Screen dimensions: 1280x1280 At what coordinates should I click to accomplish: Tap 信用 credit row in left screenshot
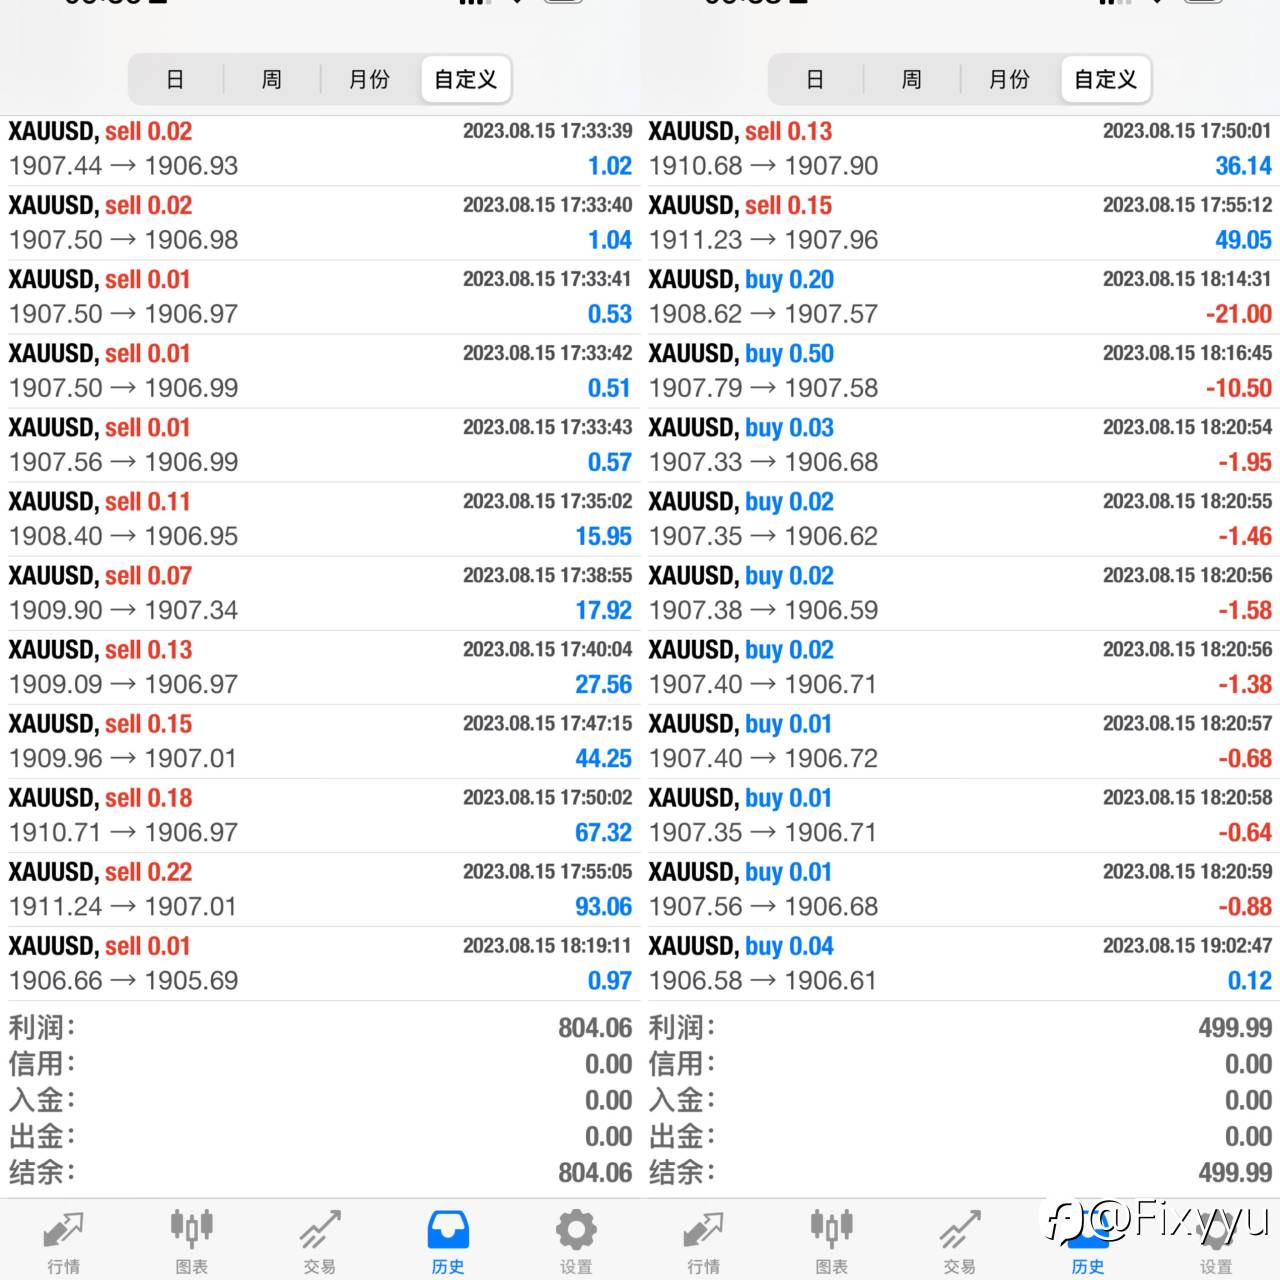coord(320,1064)
